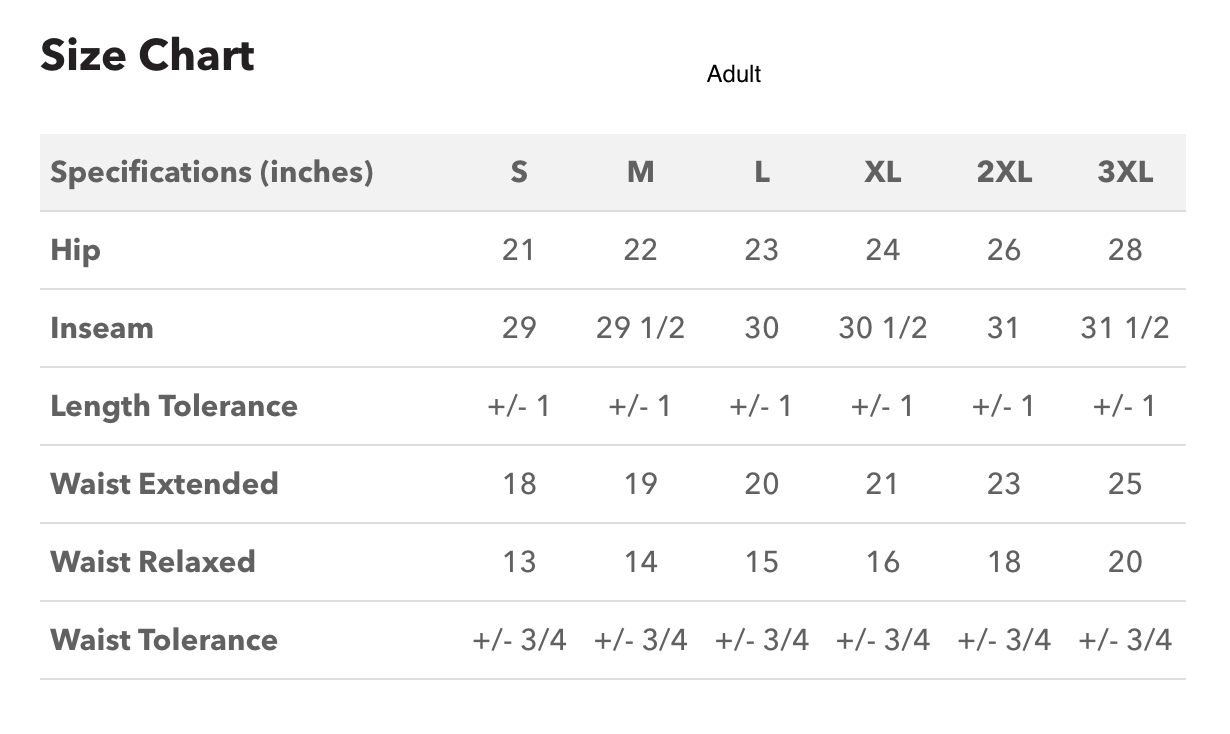
Task: Select the Inseam row label
Action: click(102, 328)
